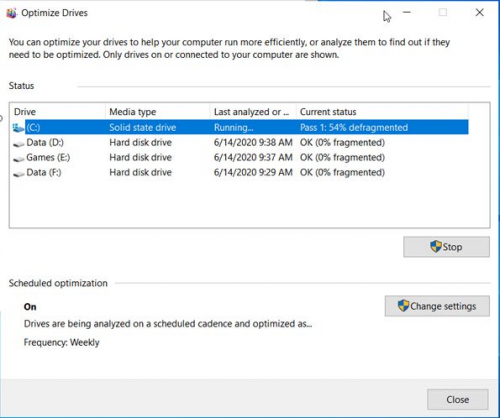Select the C: drive Windows icon
500x418 pixels.
coord(18,127)
